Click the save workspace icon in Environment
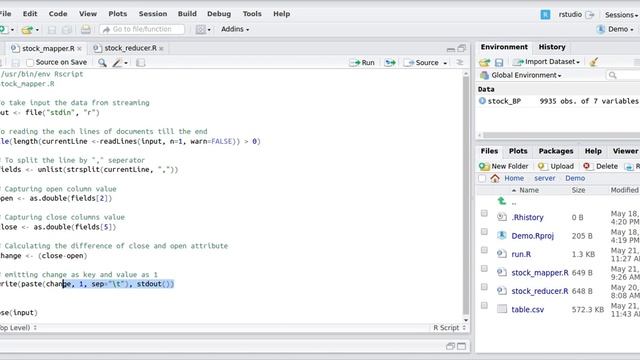Viewport: 640px width, 360px height. [x=499, y=62]
